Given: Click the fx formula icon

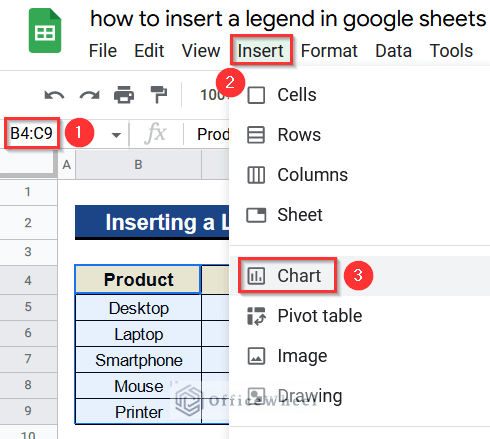Looking at the screenshot, I should pyautogui.click(x=155, y=134).
